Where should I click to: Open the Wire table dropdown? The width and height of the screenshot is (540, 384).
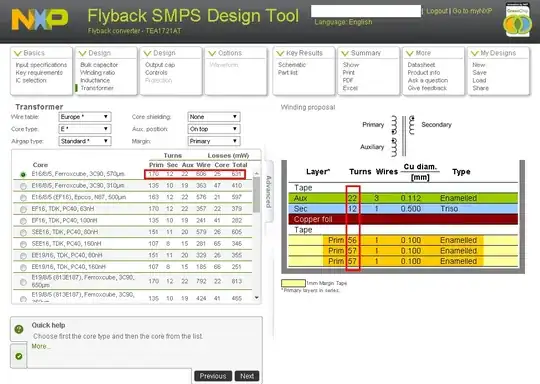pyautogui.click(x=85, y=117)
